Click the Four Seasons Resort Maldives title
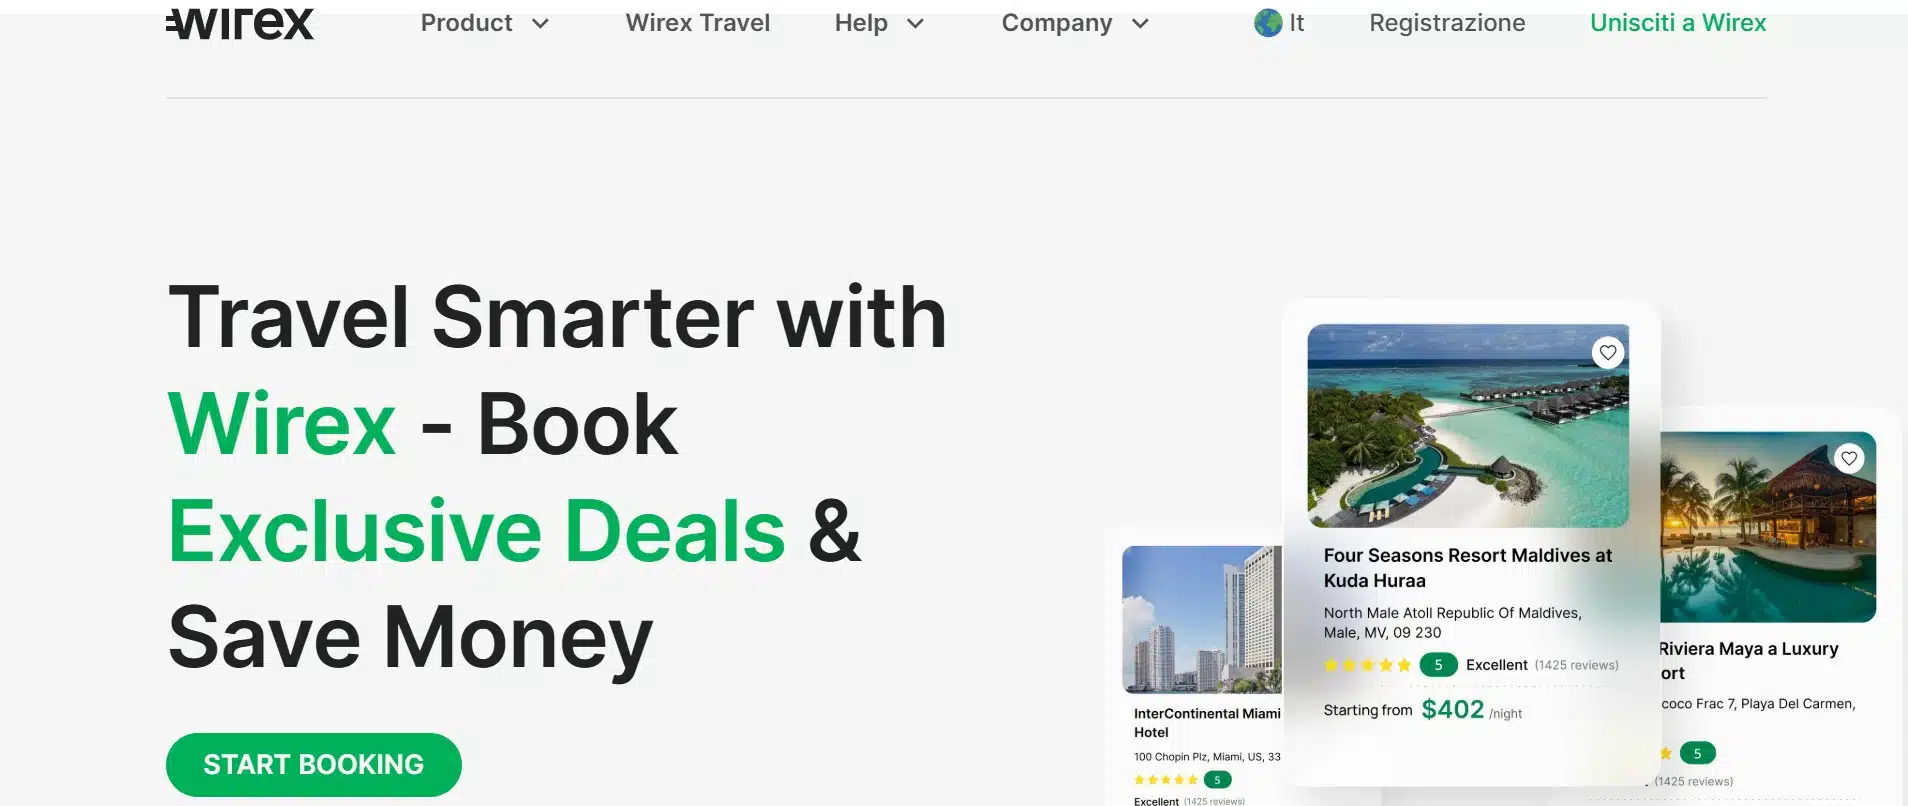Viewport: 1908px width, 806px height. [x=1468, y=568]
